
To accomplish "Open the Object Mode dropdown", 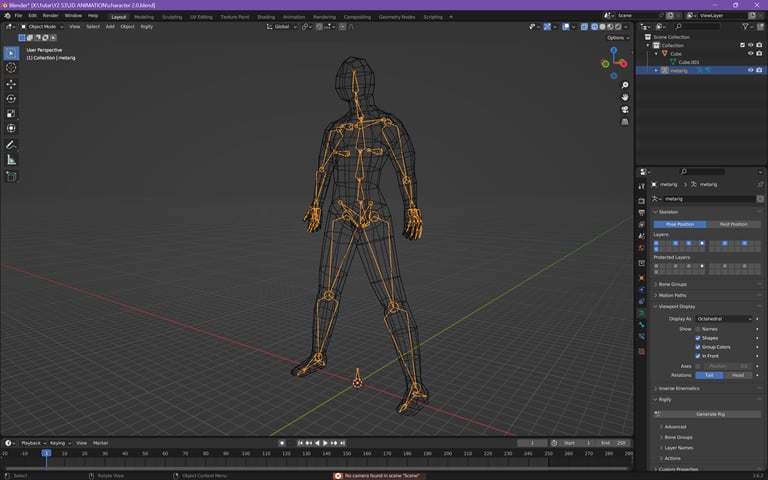I will pyautogui.click(x=42, y=27).
